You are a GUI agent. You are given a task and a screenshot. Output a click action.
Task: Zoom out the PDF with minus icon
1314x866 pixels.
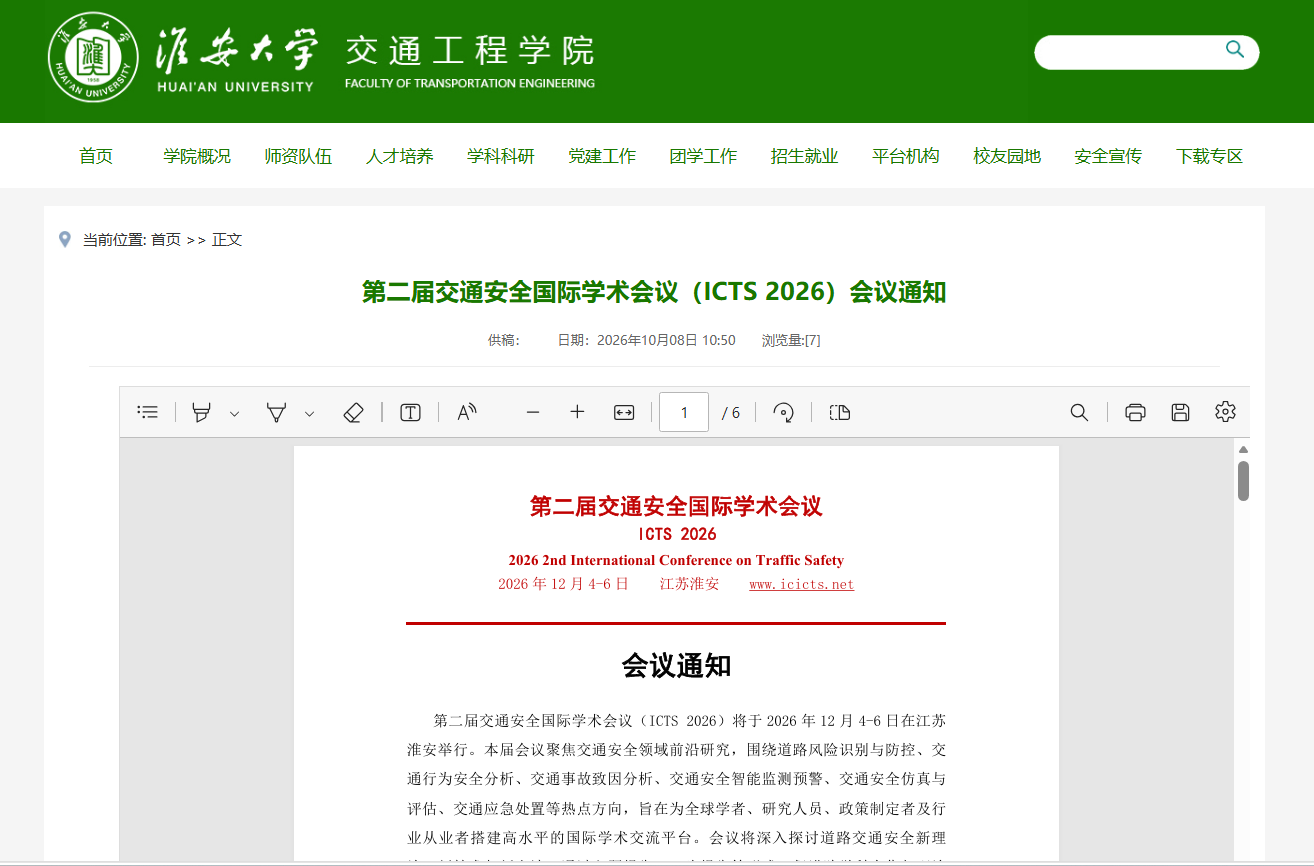pos(533,412)
